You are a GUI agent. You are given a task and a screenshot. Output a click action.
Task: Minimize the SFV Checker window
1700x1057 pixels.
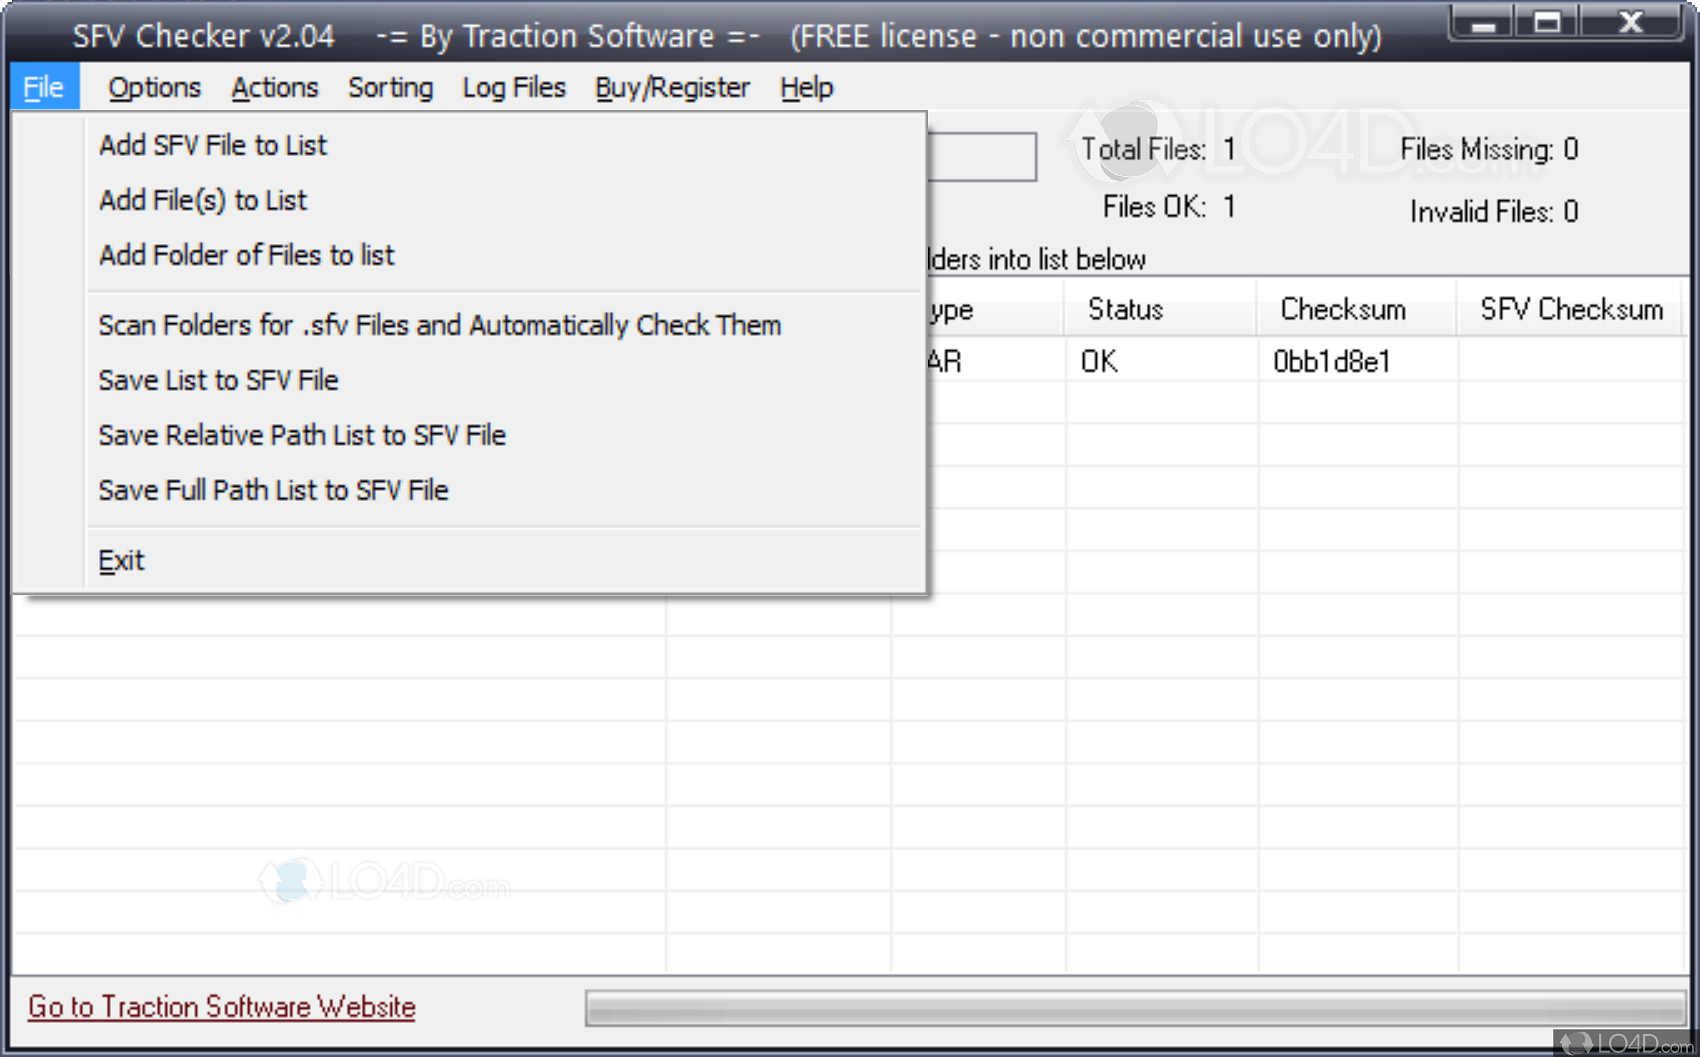[1483, 23]
